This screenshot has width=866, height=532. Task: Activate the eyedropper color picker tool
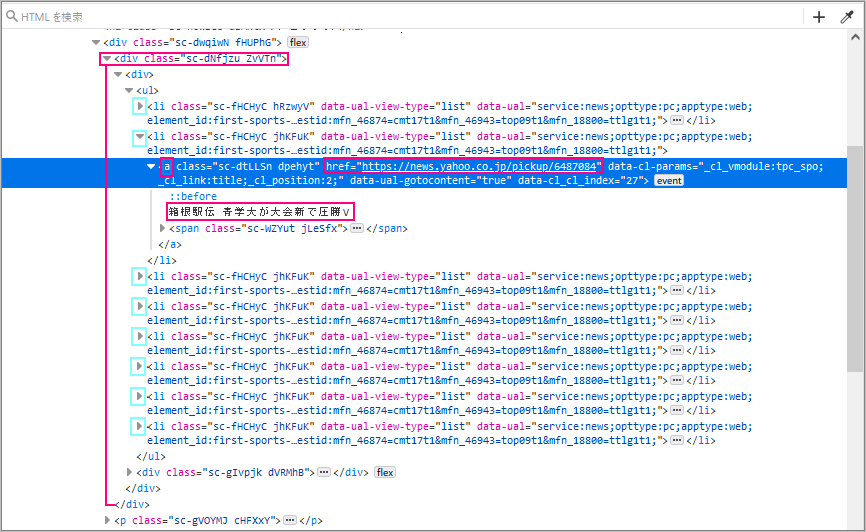[x=847, y=17]
